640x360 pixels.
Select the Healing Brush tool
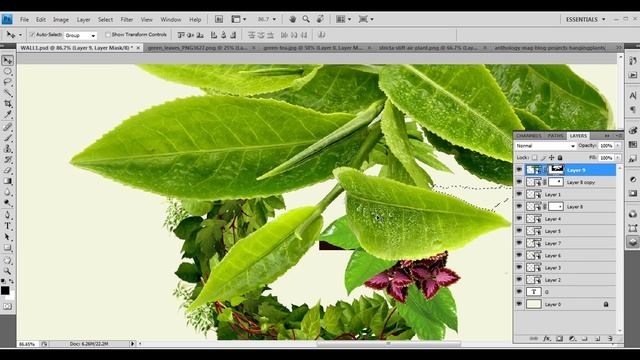point(8,127)
